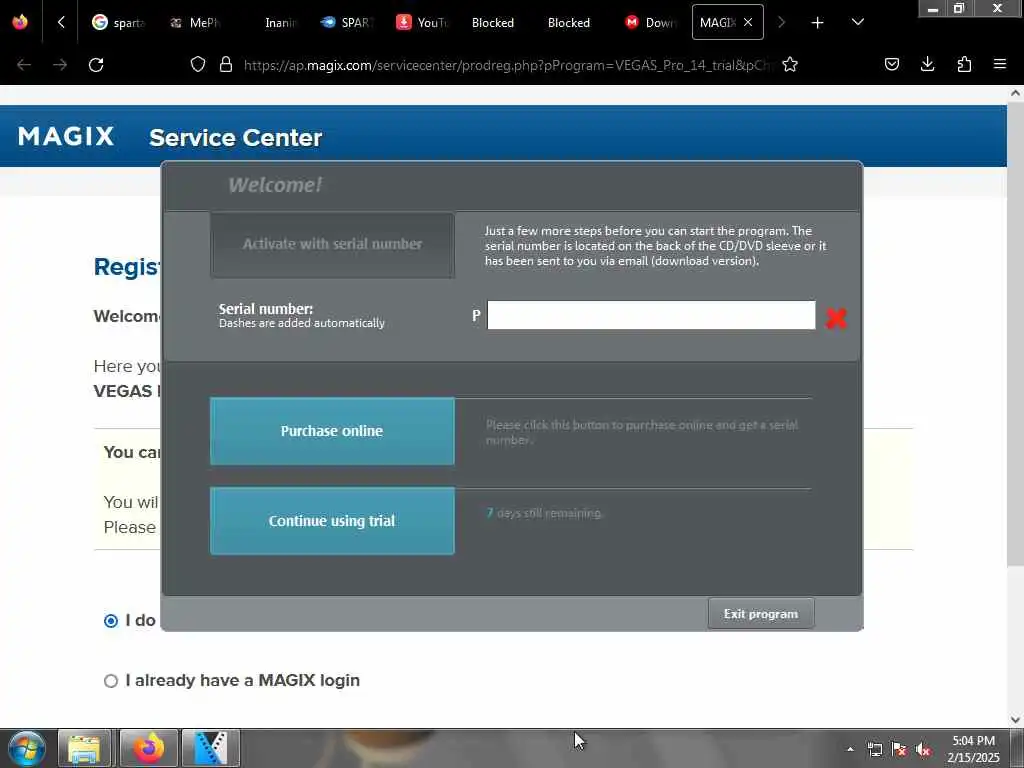Switch to the MePh tab
Image resolution: width=1024 pixels, height=768 pixels.
pos(194,22)
